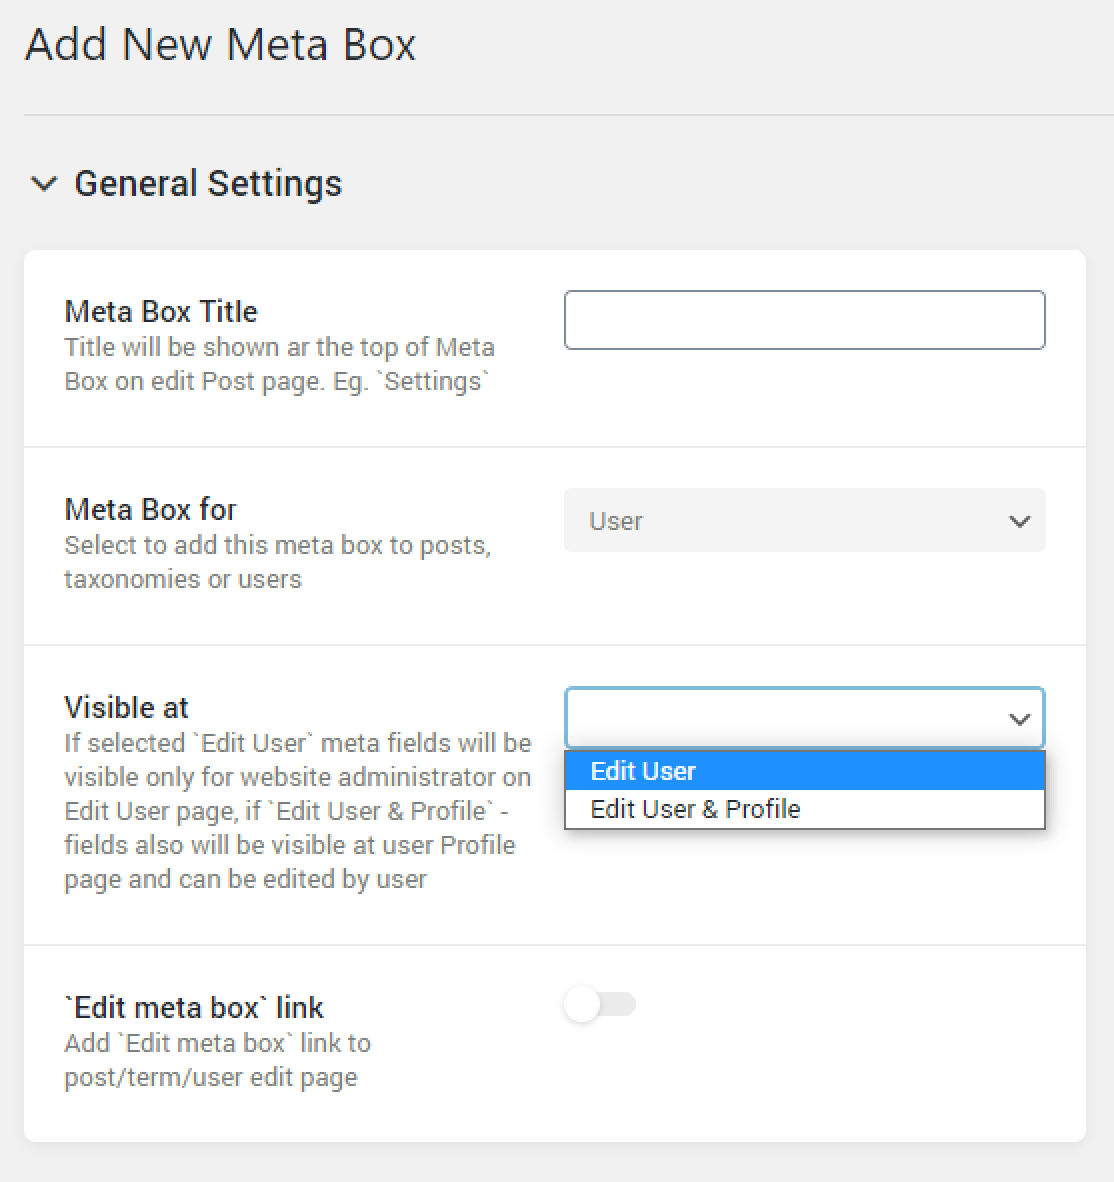Click the General Settings heading text
Screen dimensions: 1114x1182
pos(208,183)
